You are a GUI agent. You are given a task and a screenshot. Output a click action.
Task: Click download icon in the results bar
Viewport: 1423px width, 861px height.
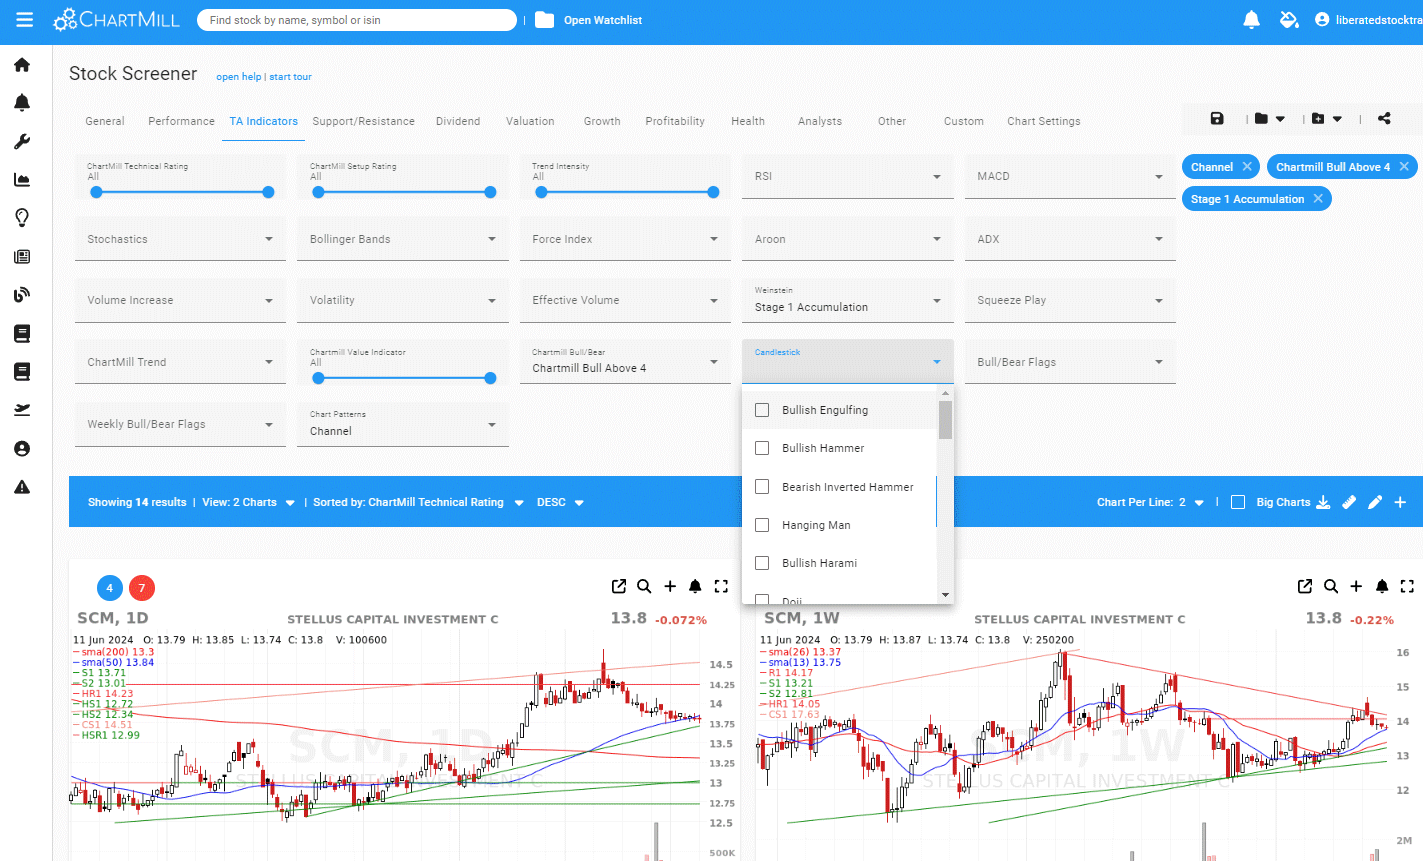click(1323, 502)
